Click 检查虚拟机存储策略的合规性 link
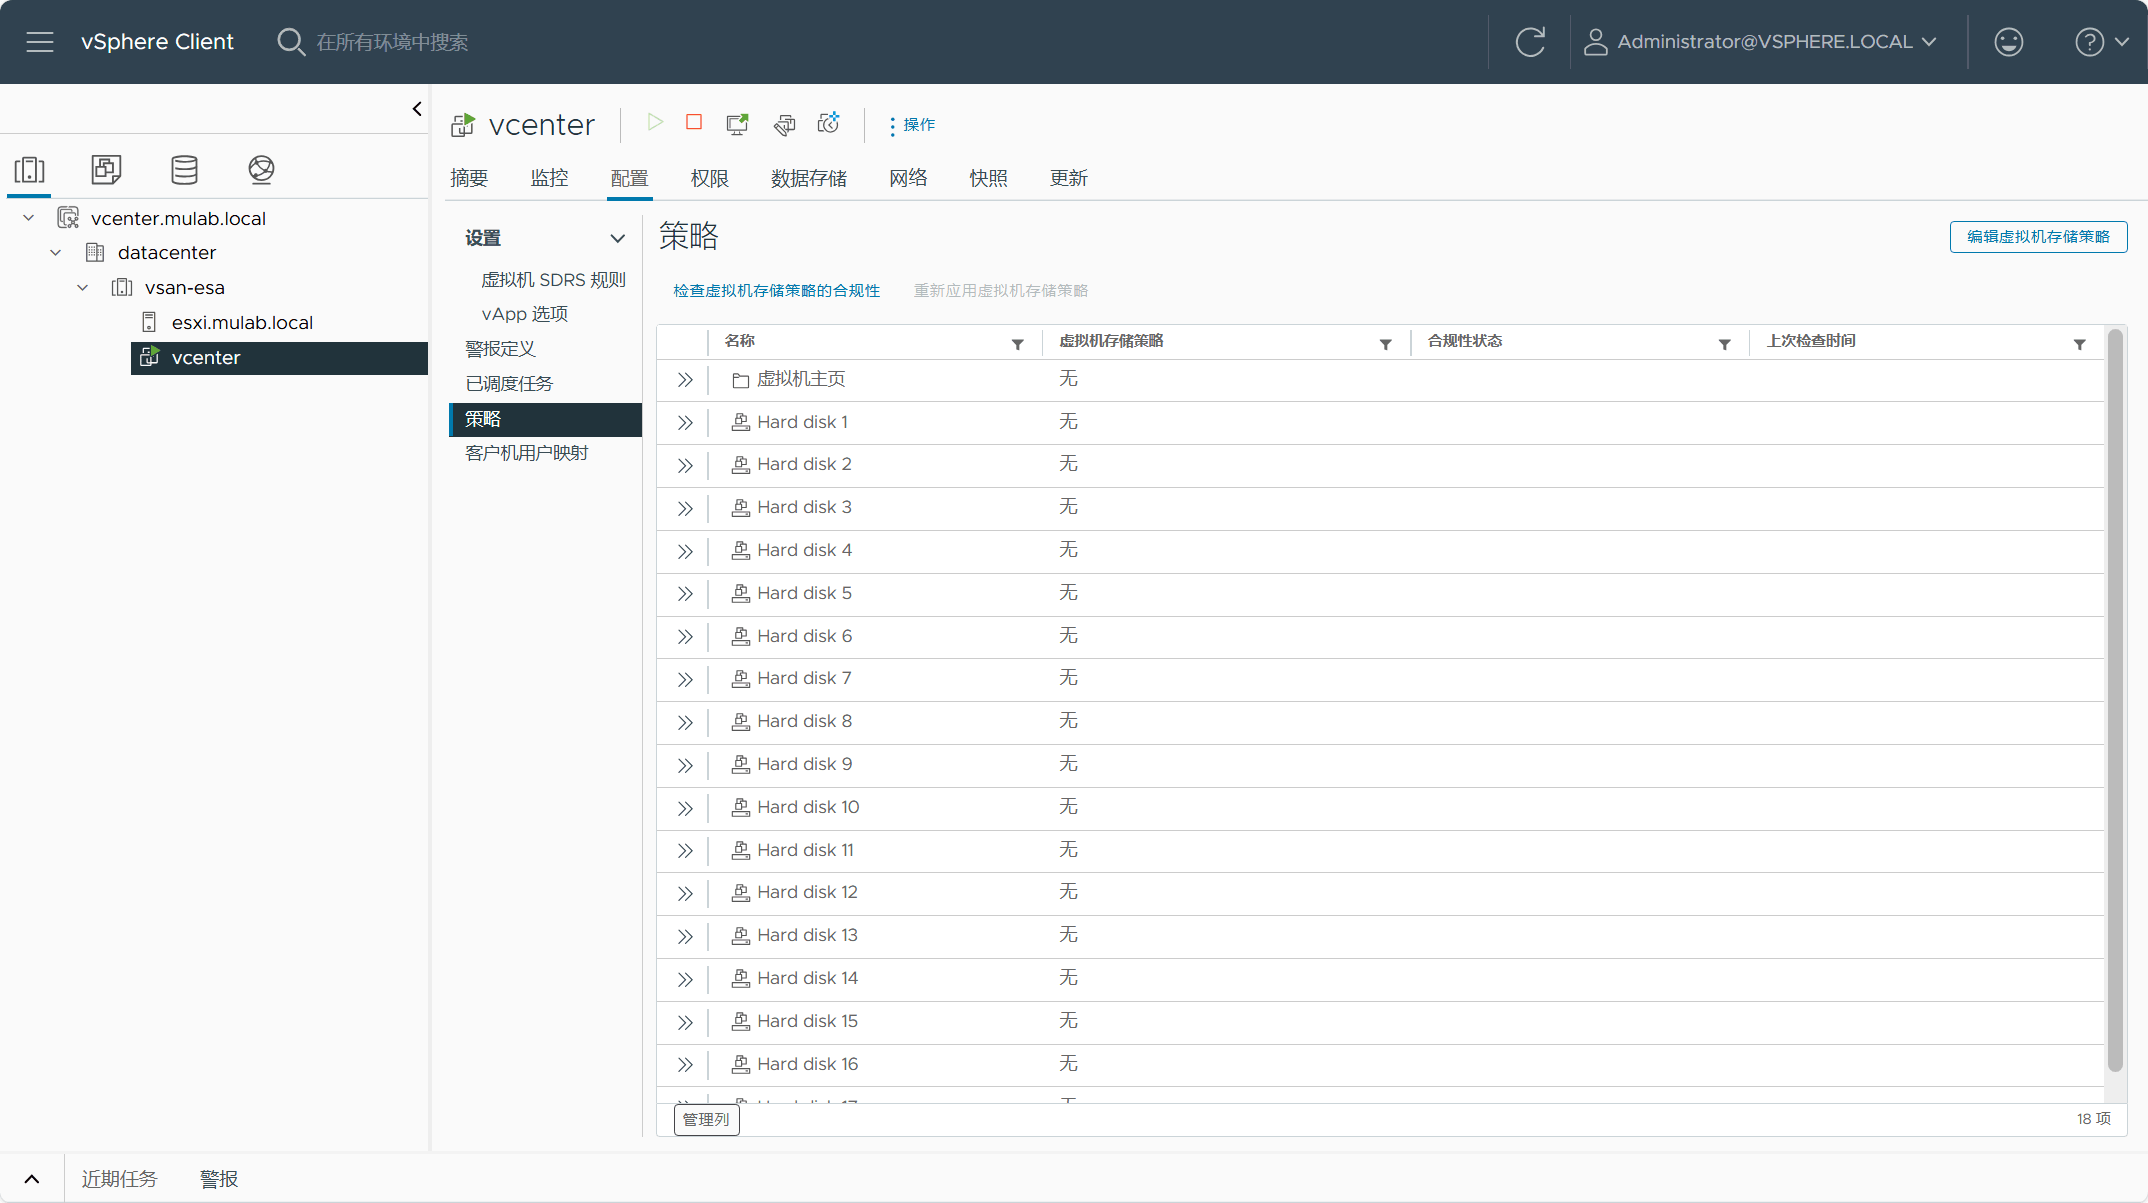This screenshot has height=1203, width=2148. [x=776, y=291]
